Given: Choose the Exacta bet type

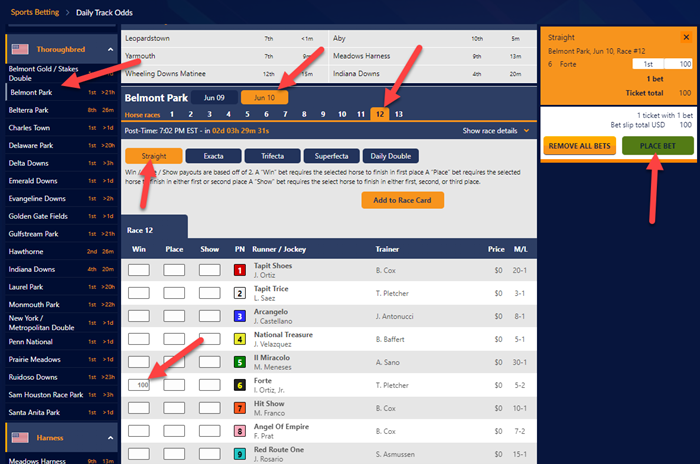Looking at the screenshot, I should [x=213, y=156].
